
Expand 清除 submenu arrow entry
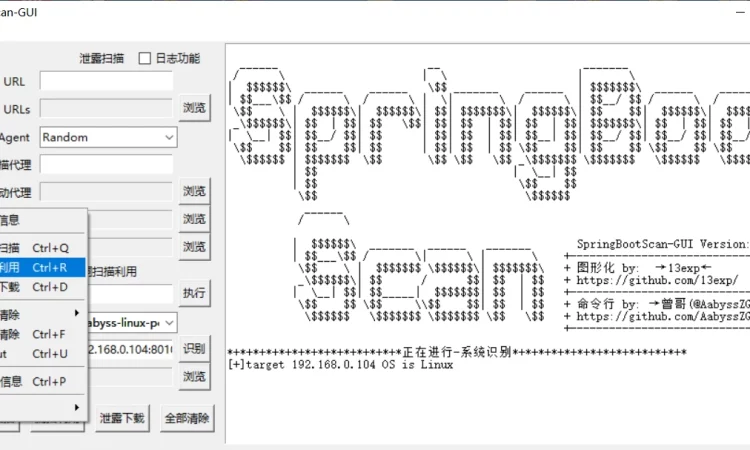(42, 314)
